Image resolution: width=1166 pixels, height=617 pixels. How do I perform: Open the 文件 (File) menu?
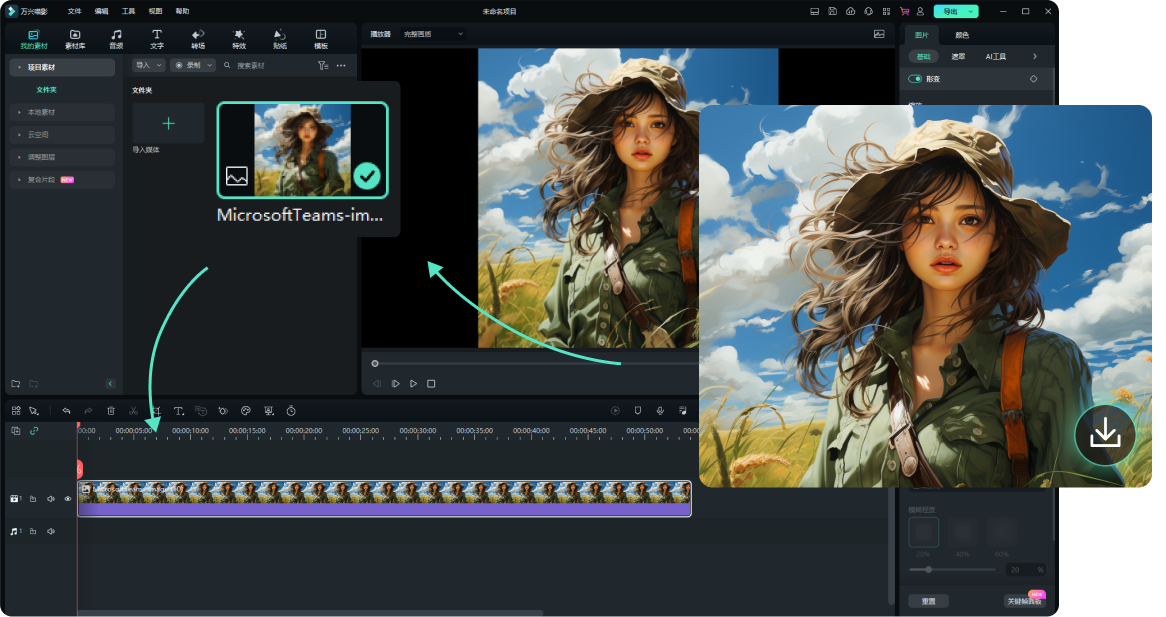point(75,11)
